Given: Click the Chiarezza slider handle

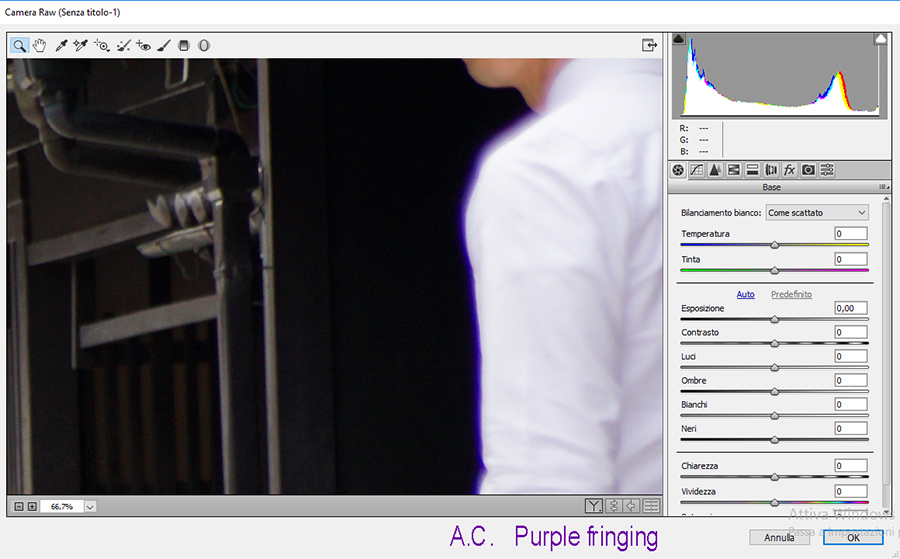Looking at the screenshot, I should tap(774, 477).
